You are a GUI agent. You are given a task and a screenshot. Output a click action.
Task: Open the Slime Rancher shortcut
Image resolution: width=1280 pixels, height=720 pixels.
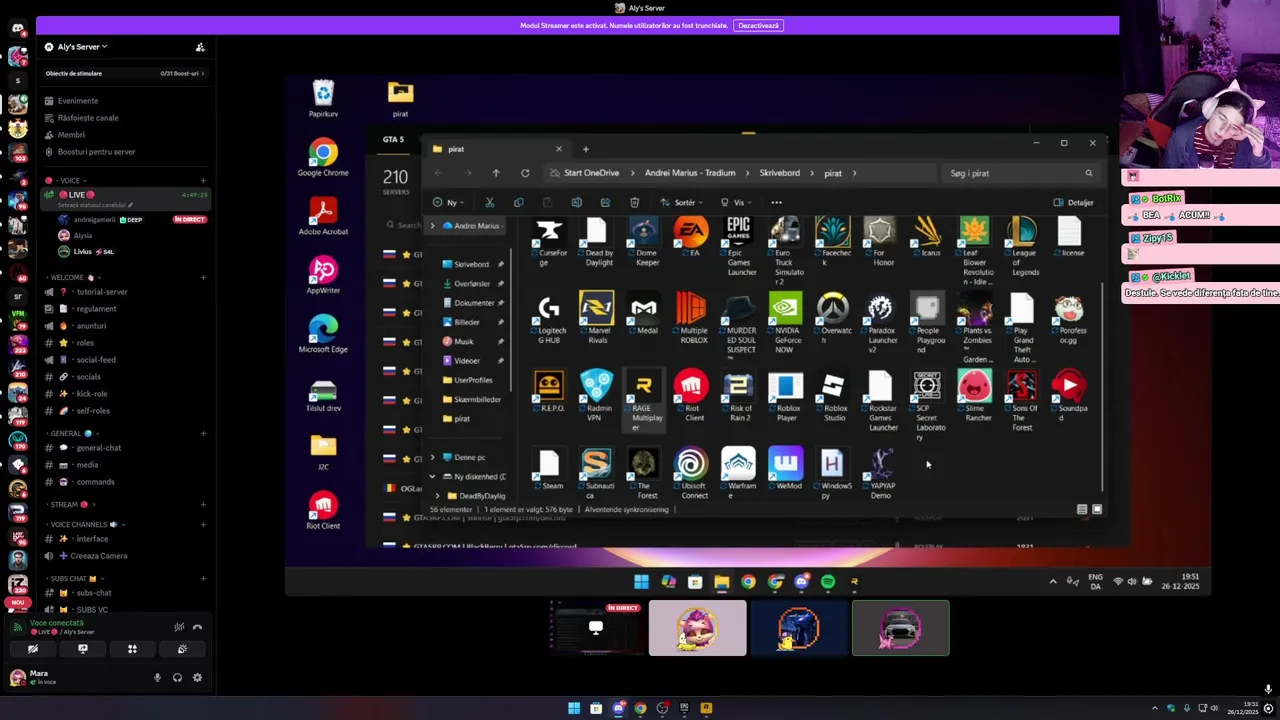(x=975, y=396)
